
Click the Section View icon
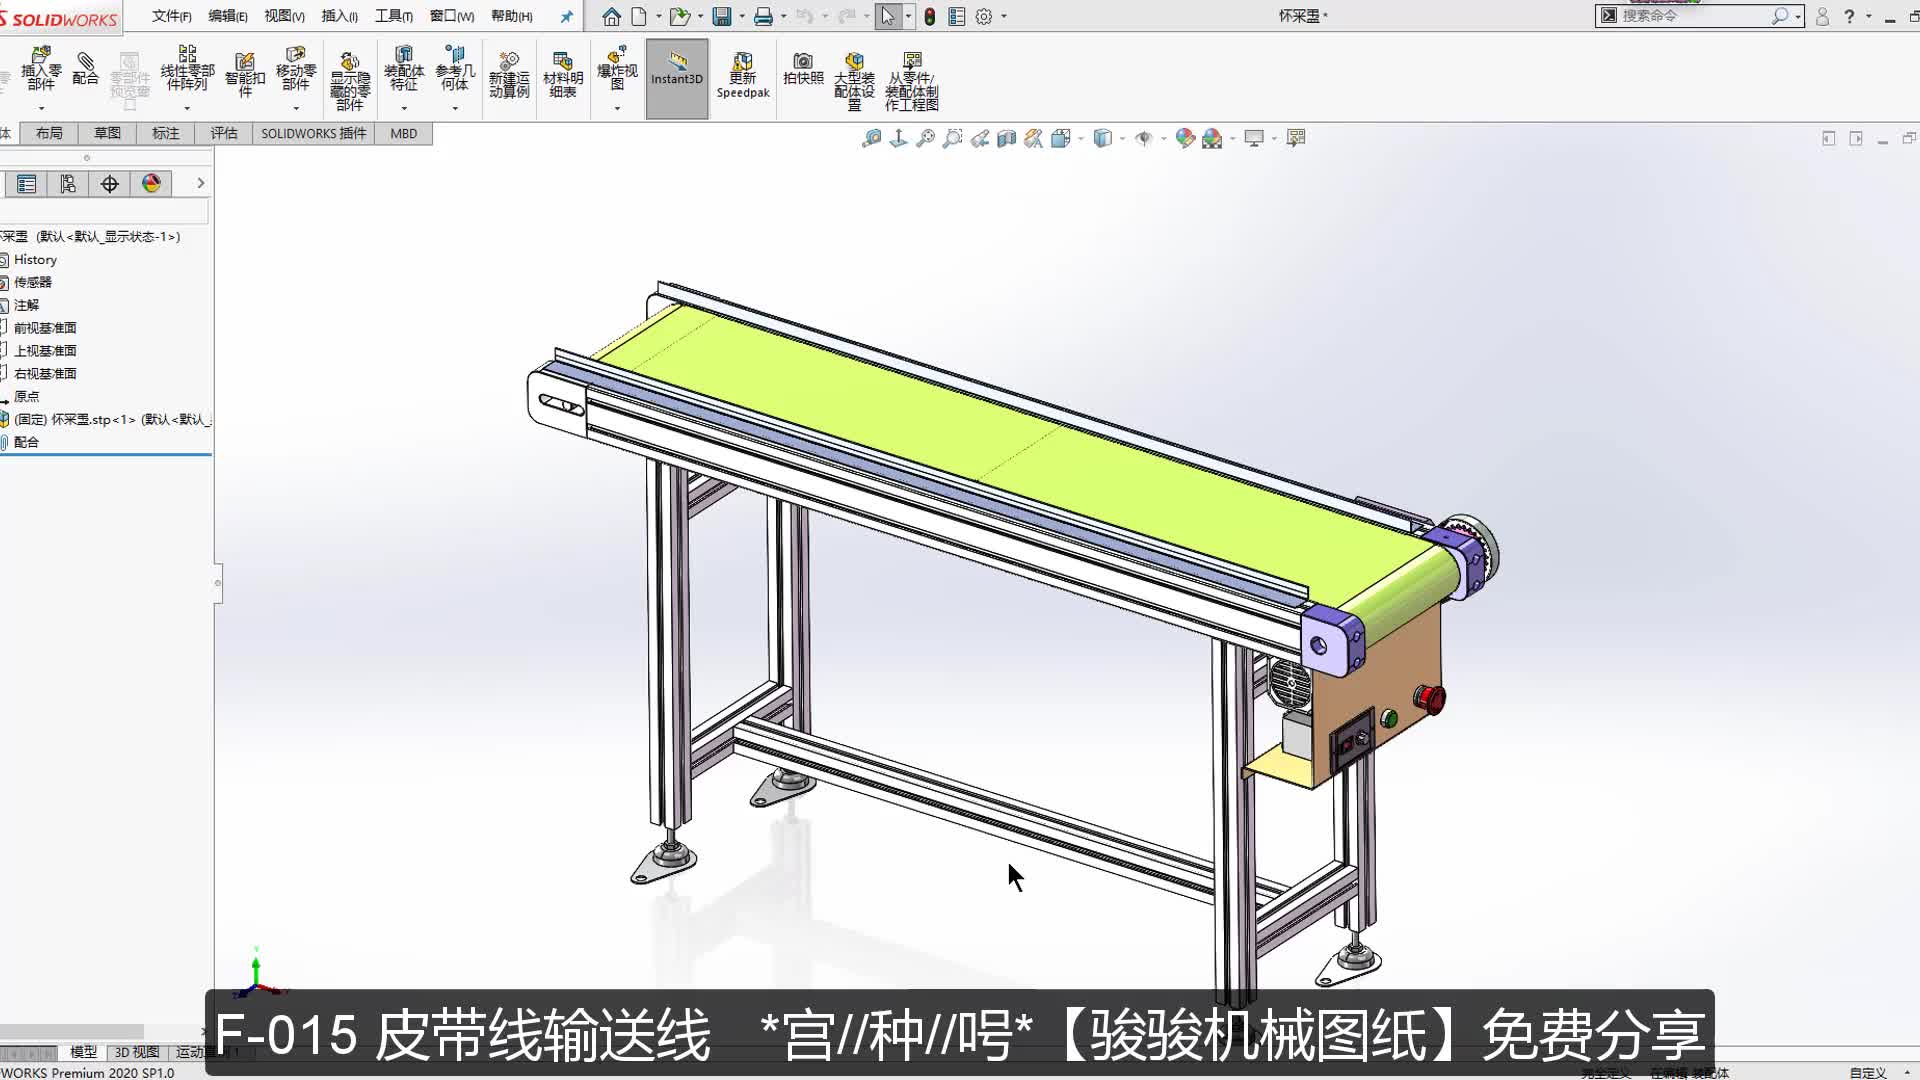(x=1007, y=138)
